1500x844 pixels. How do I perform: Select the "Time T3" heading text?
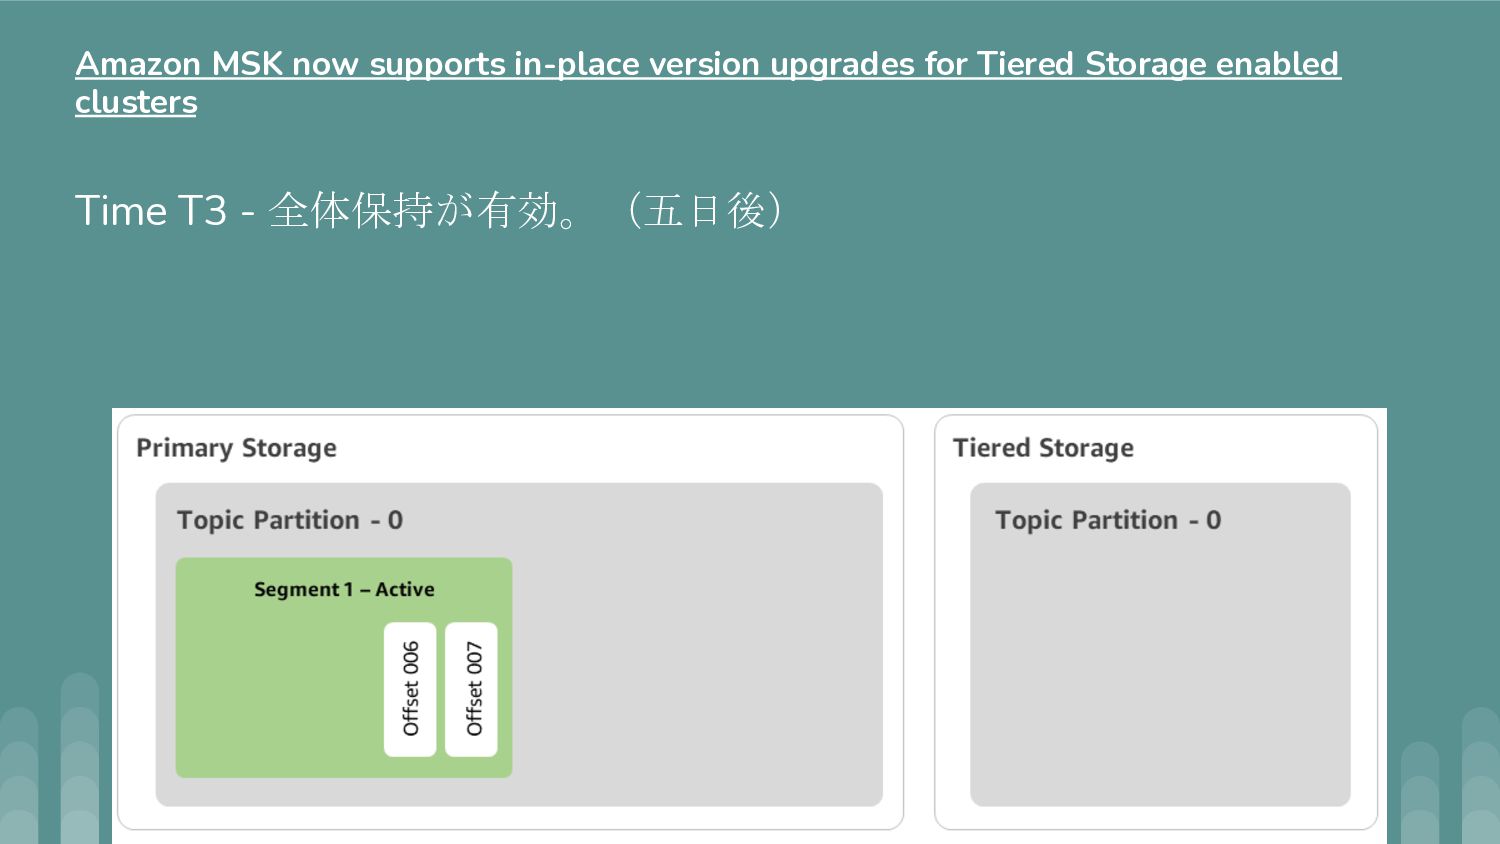tap(151, 211)
